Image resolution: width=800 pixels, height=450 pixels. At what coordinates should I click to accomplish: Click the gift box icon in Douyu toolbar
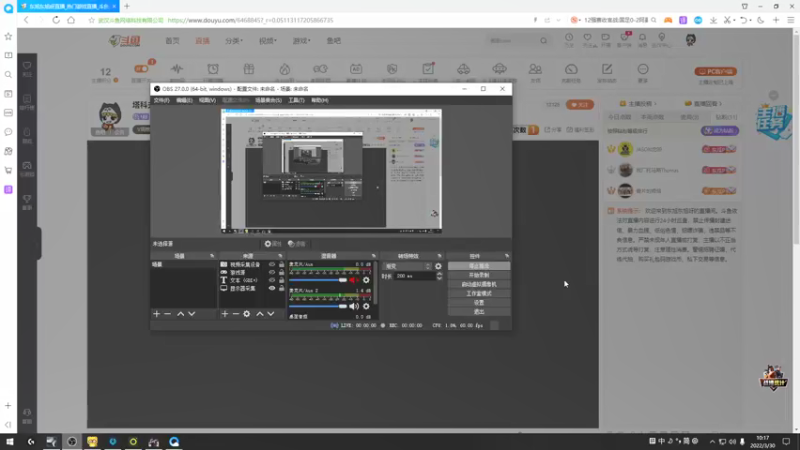point(249,69)
